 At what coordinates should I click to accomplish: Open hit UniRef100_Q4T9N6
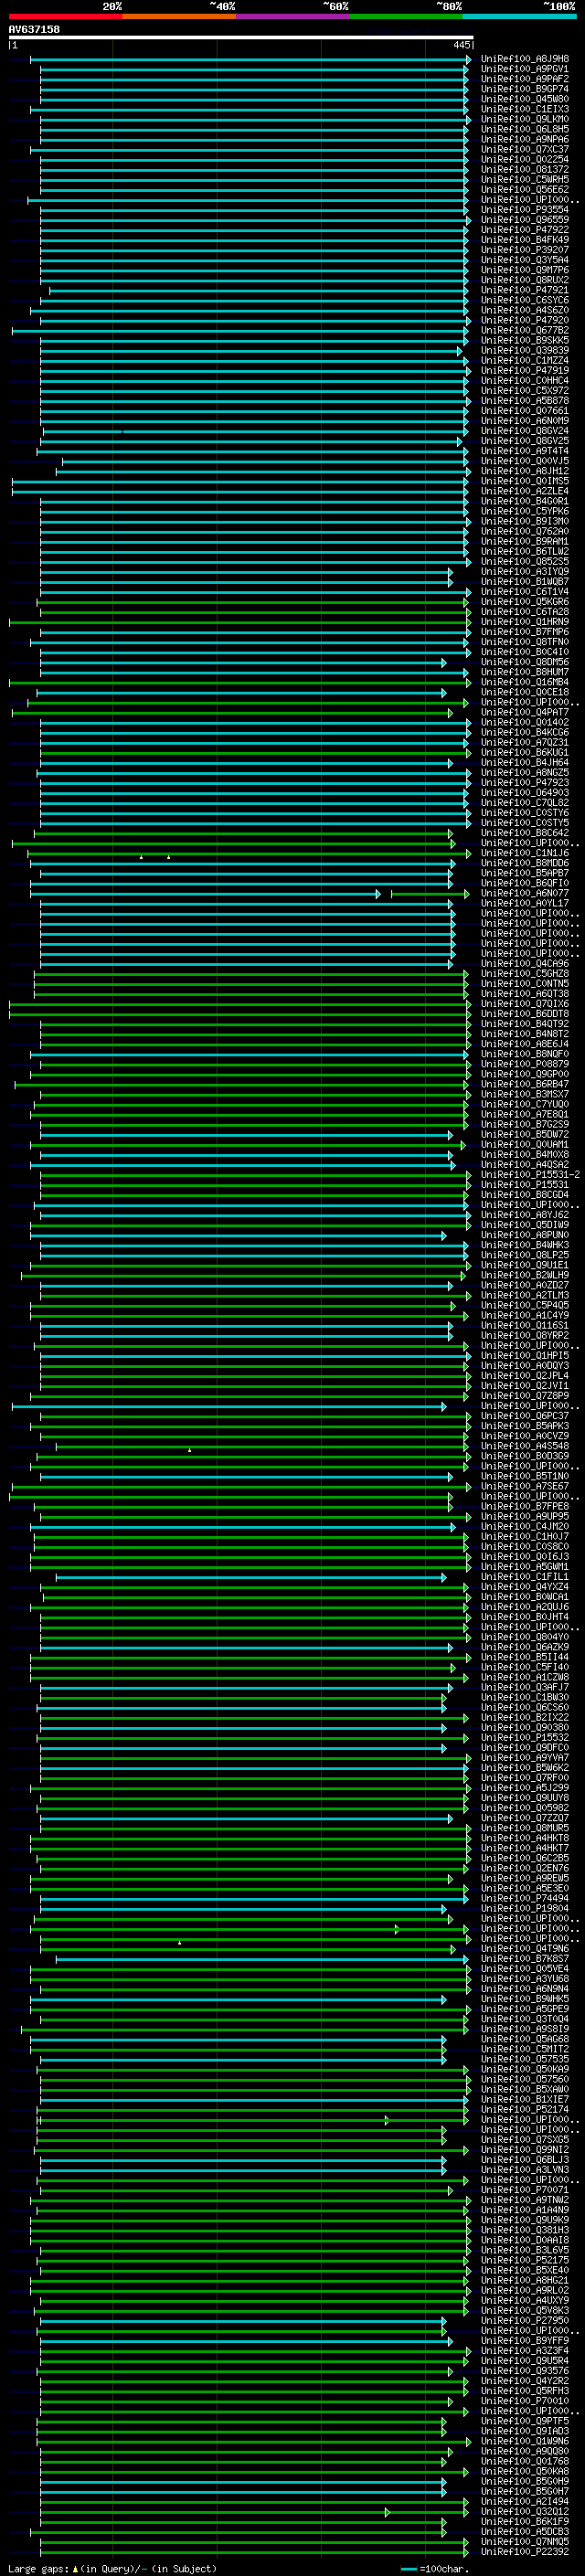click(525, 1949)
